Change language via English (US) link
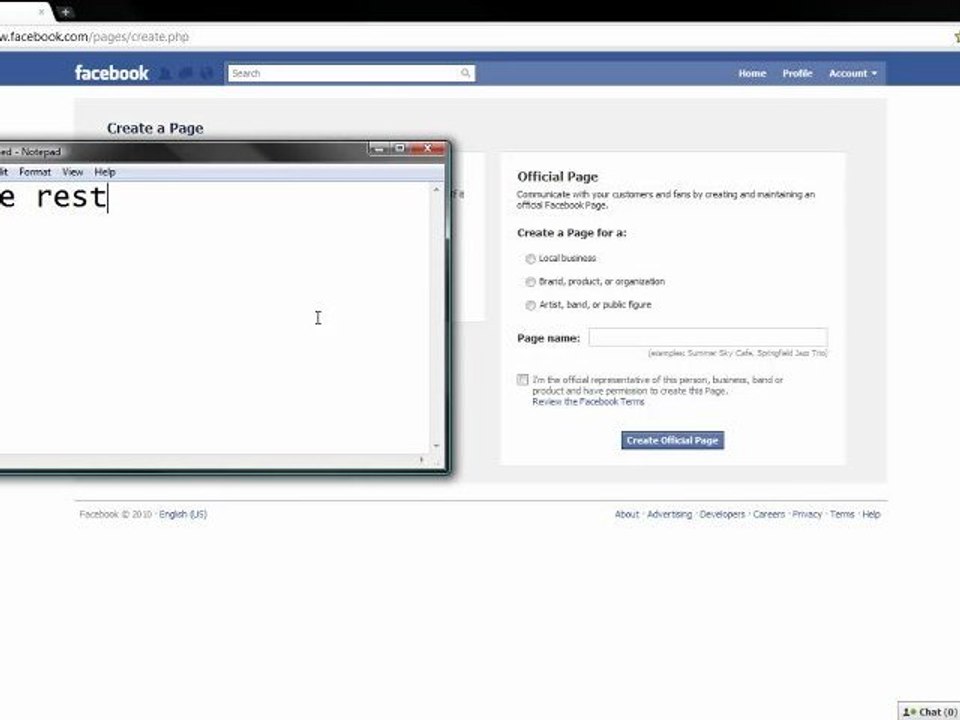 coord(182,514)
